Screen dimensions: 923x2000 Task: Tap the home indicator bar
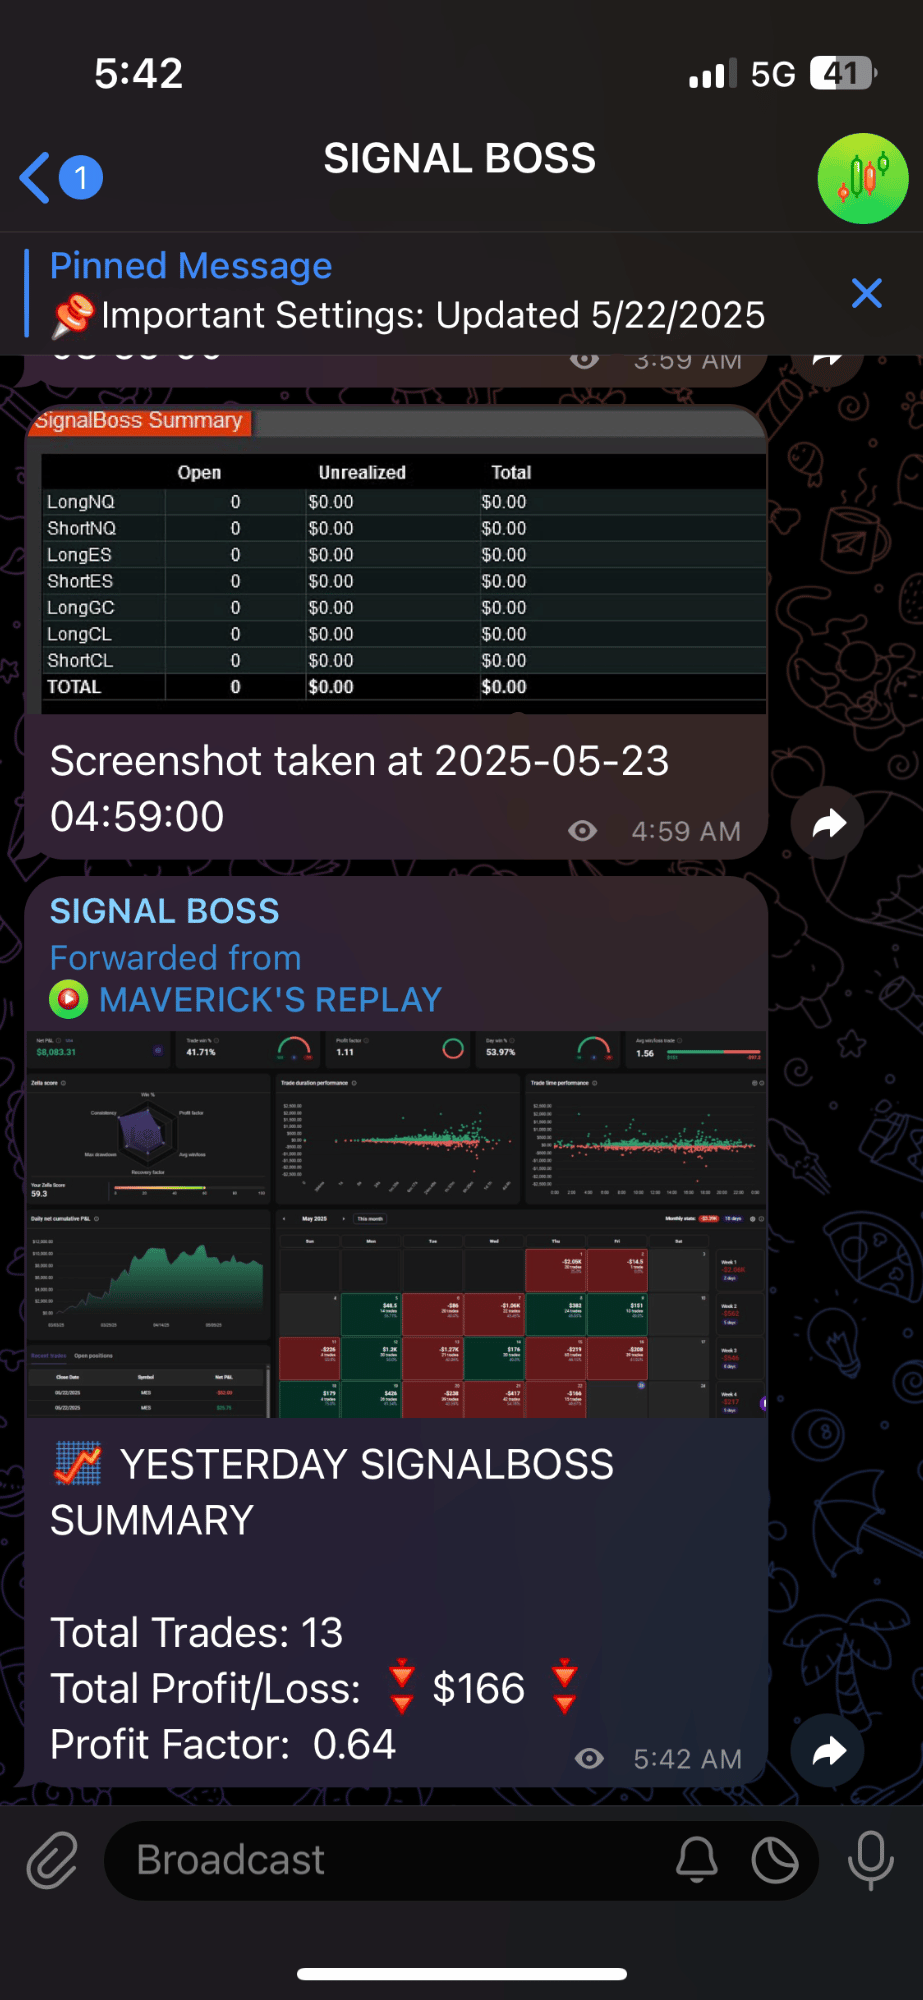coord(462,1974)
